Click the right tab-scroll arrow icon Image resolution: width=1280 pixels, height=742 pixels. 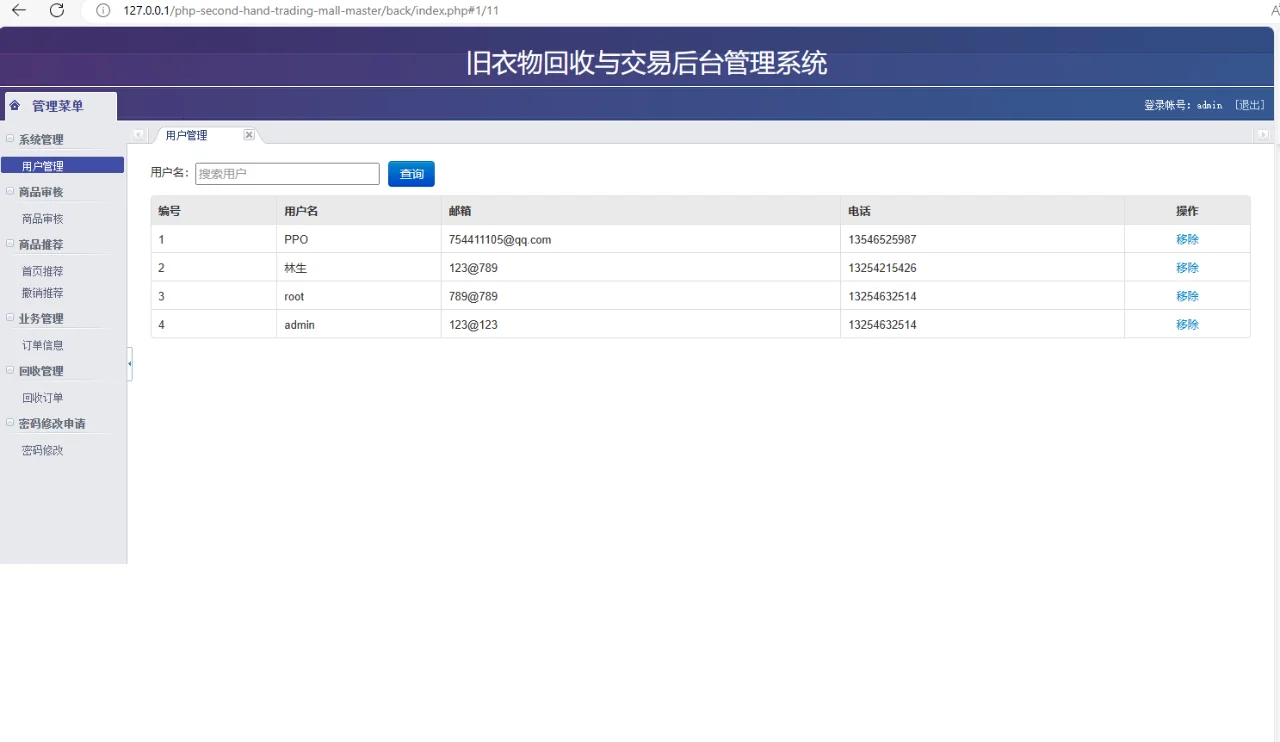[x=1264, y=134]
